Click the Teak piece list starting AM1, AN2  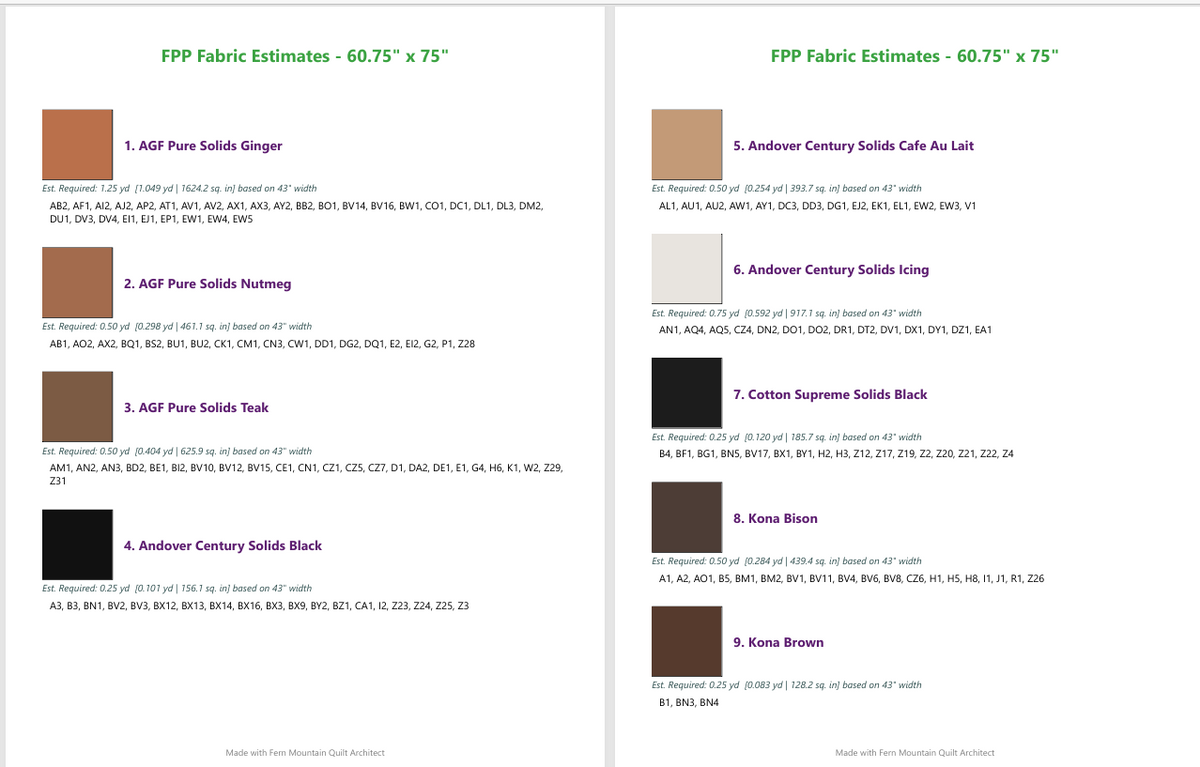pyautogui.click(x=306, y=475)
